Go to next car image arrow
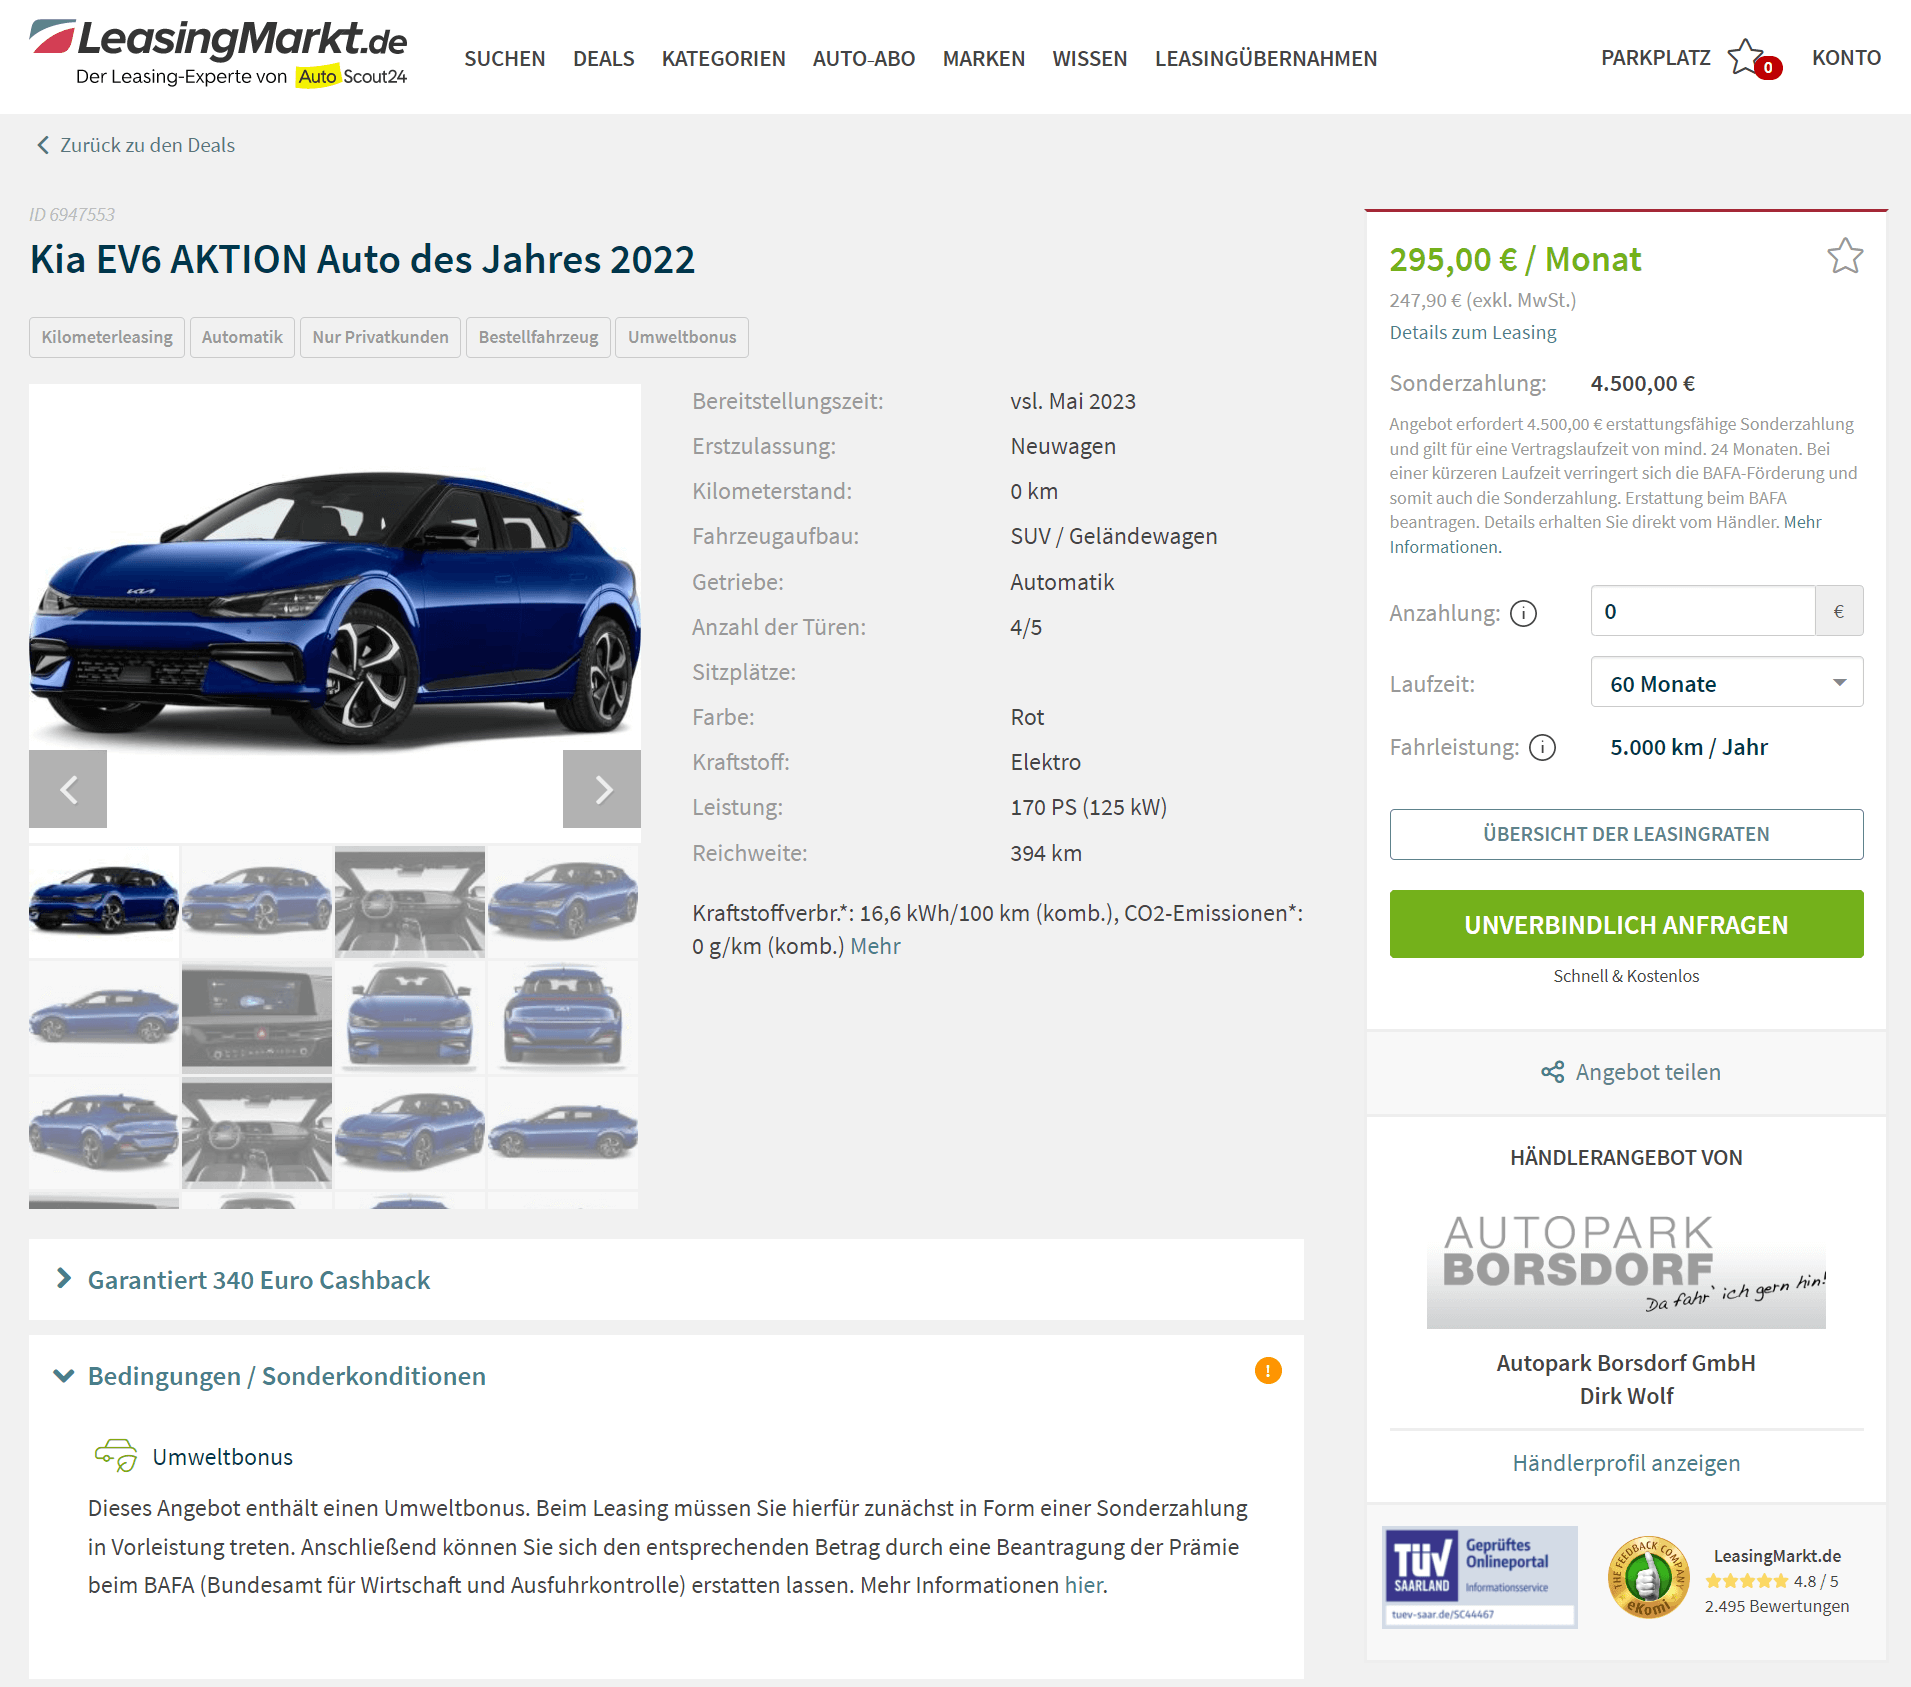This screenshot has height=1687, width=1911. (x=602, y=789)
